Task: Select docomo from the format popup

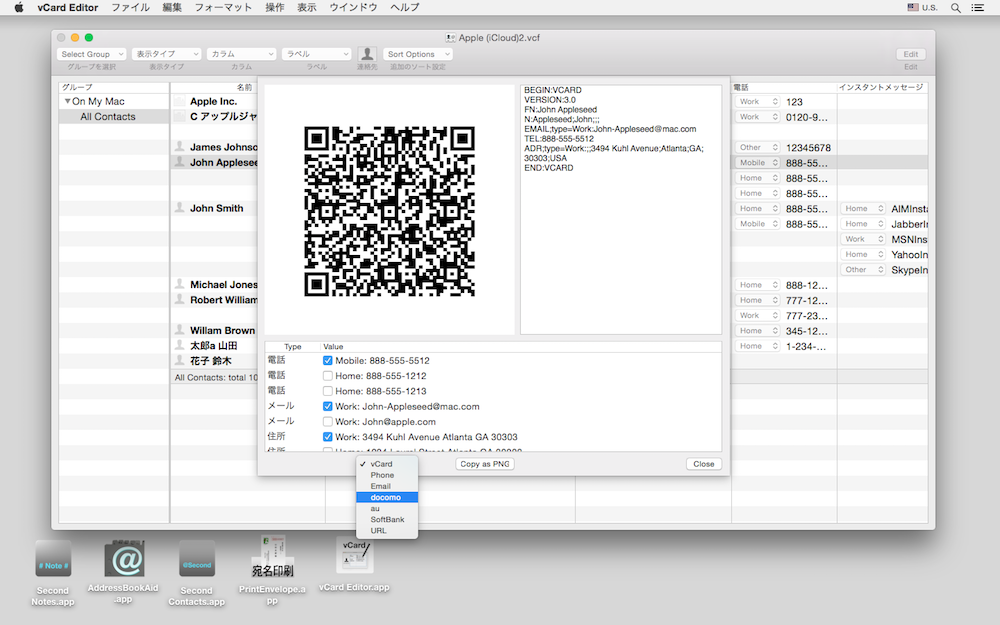Action: (386, 497)
